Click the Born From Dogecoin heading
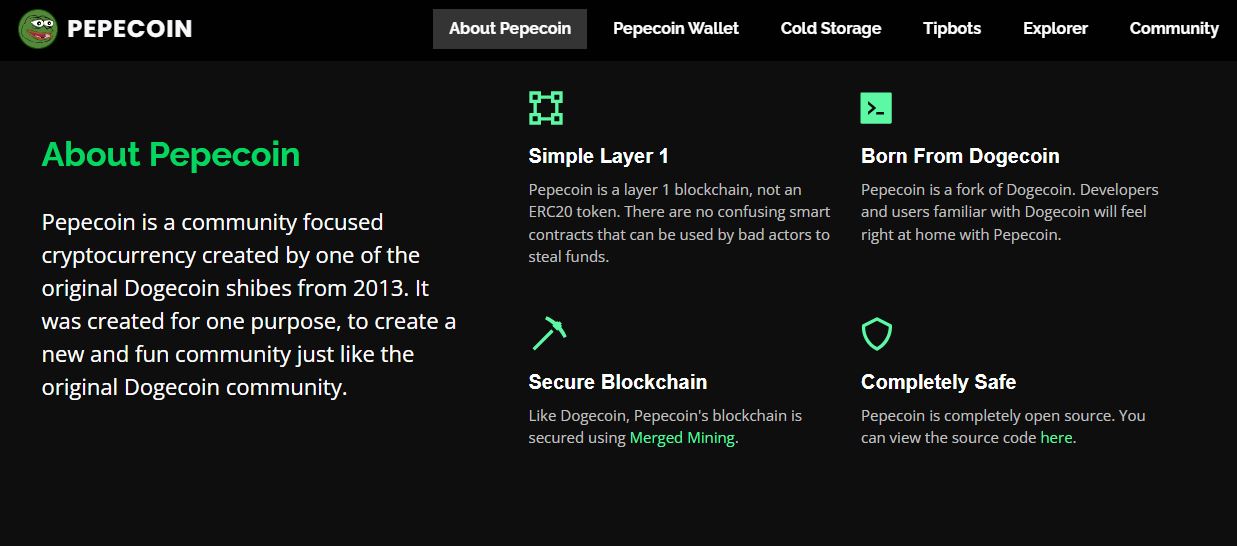This screenshot has height=546, width=1237. tap(959, 156)
